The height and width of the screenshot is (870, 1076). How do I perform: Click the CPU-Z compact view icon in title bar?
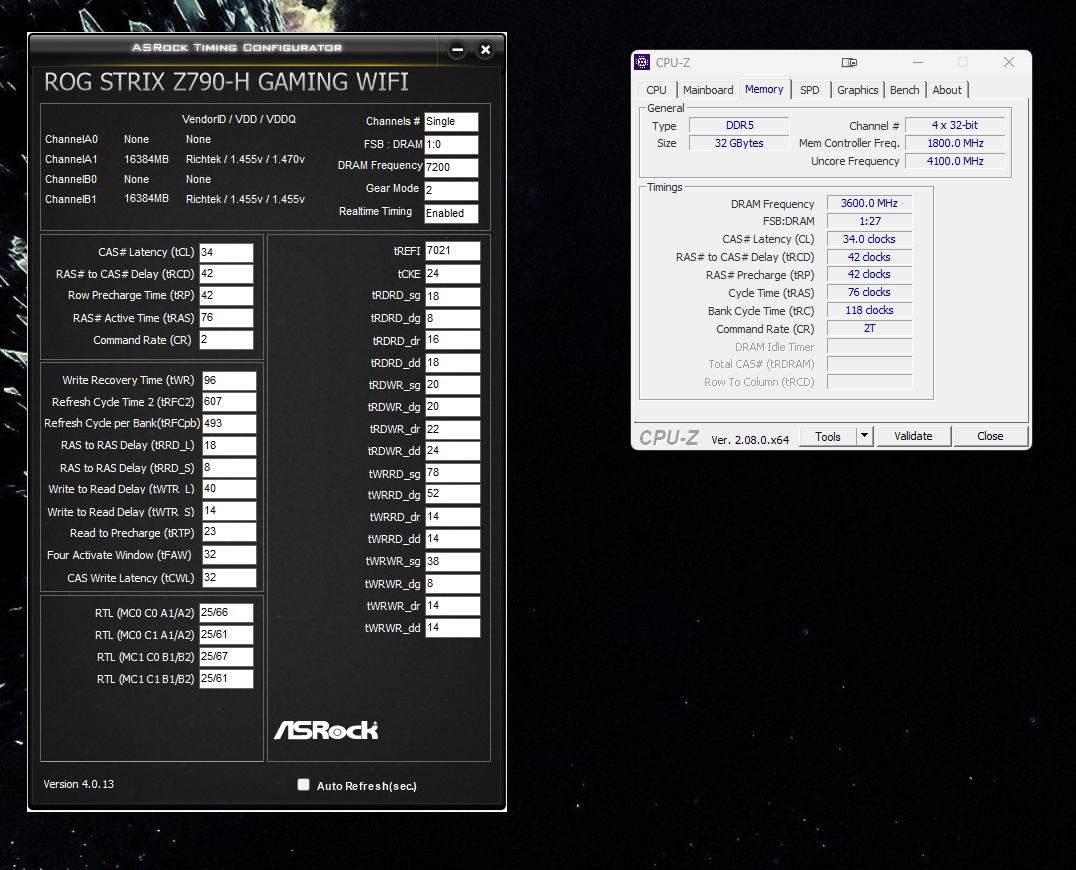[x=849, y=62]
